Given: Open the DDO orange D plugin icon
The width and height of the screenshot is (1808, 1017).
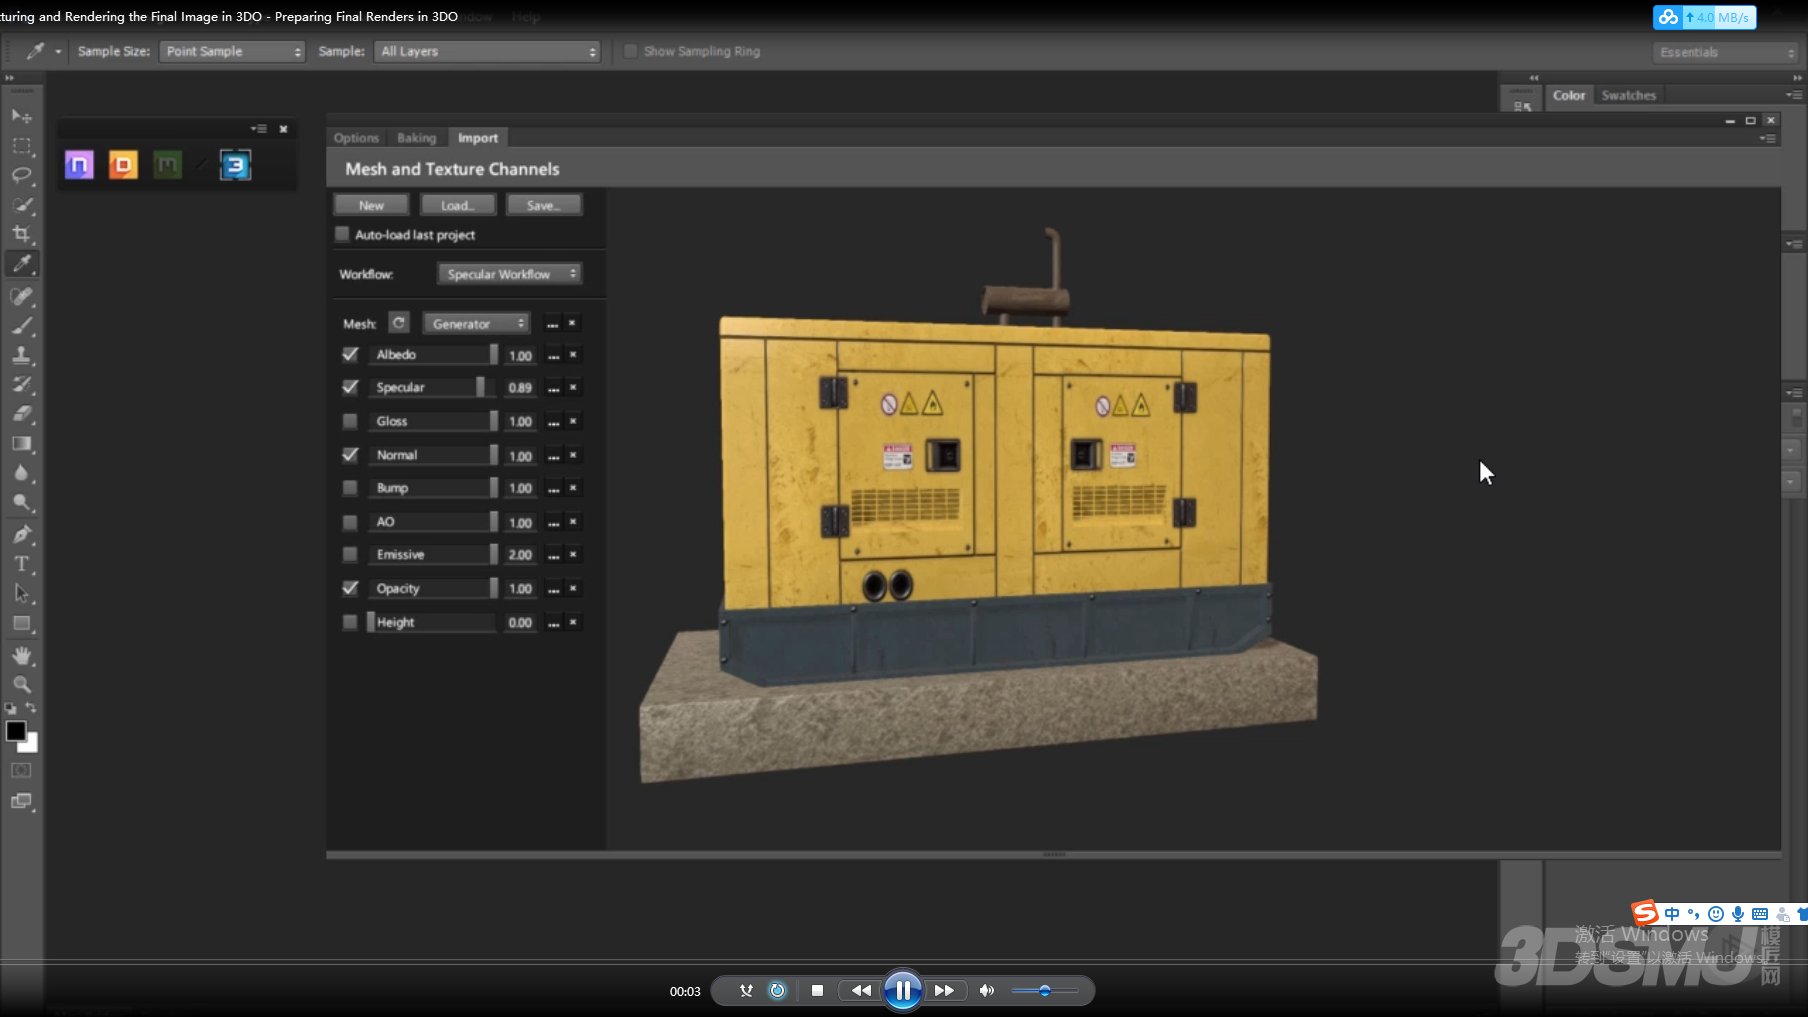Looking at the screenshot, I should [123, 164].
